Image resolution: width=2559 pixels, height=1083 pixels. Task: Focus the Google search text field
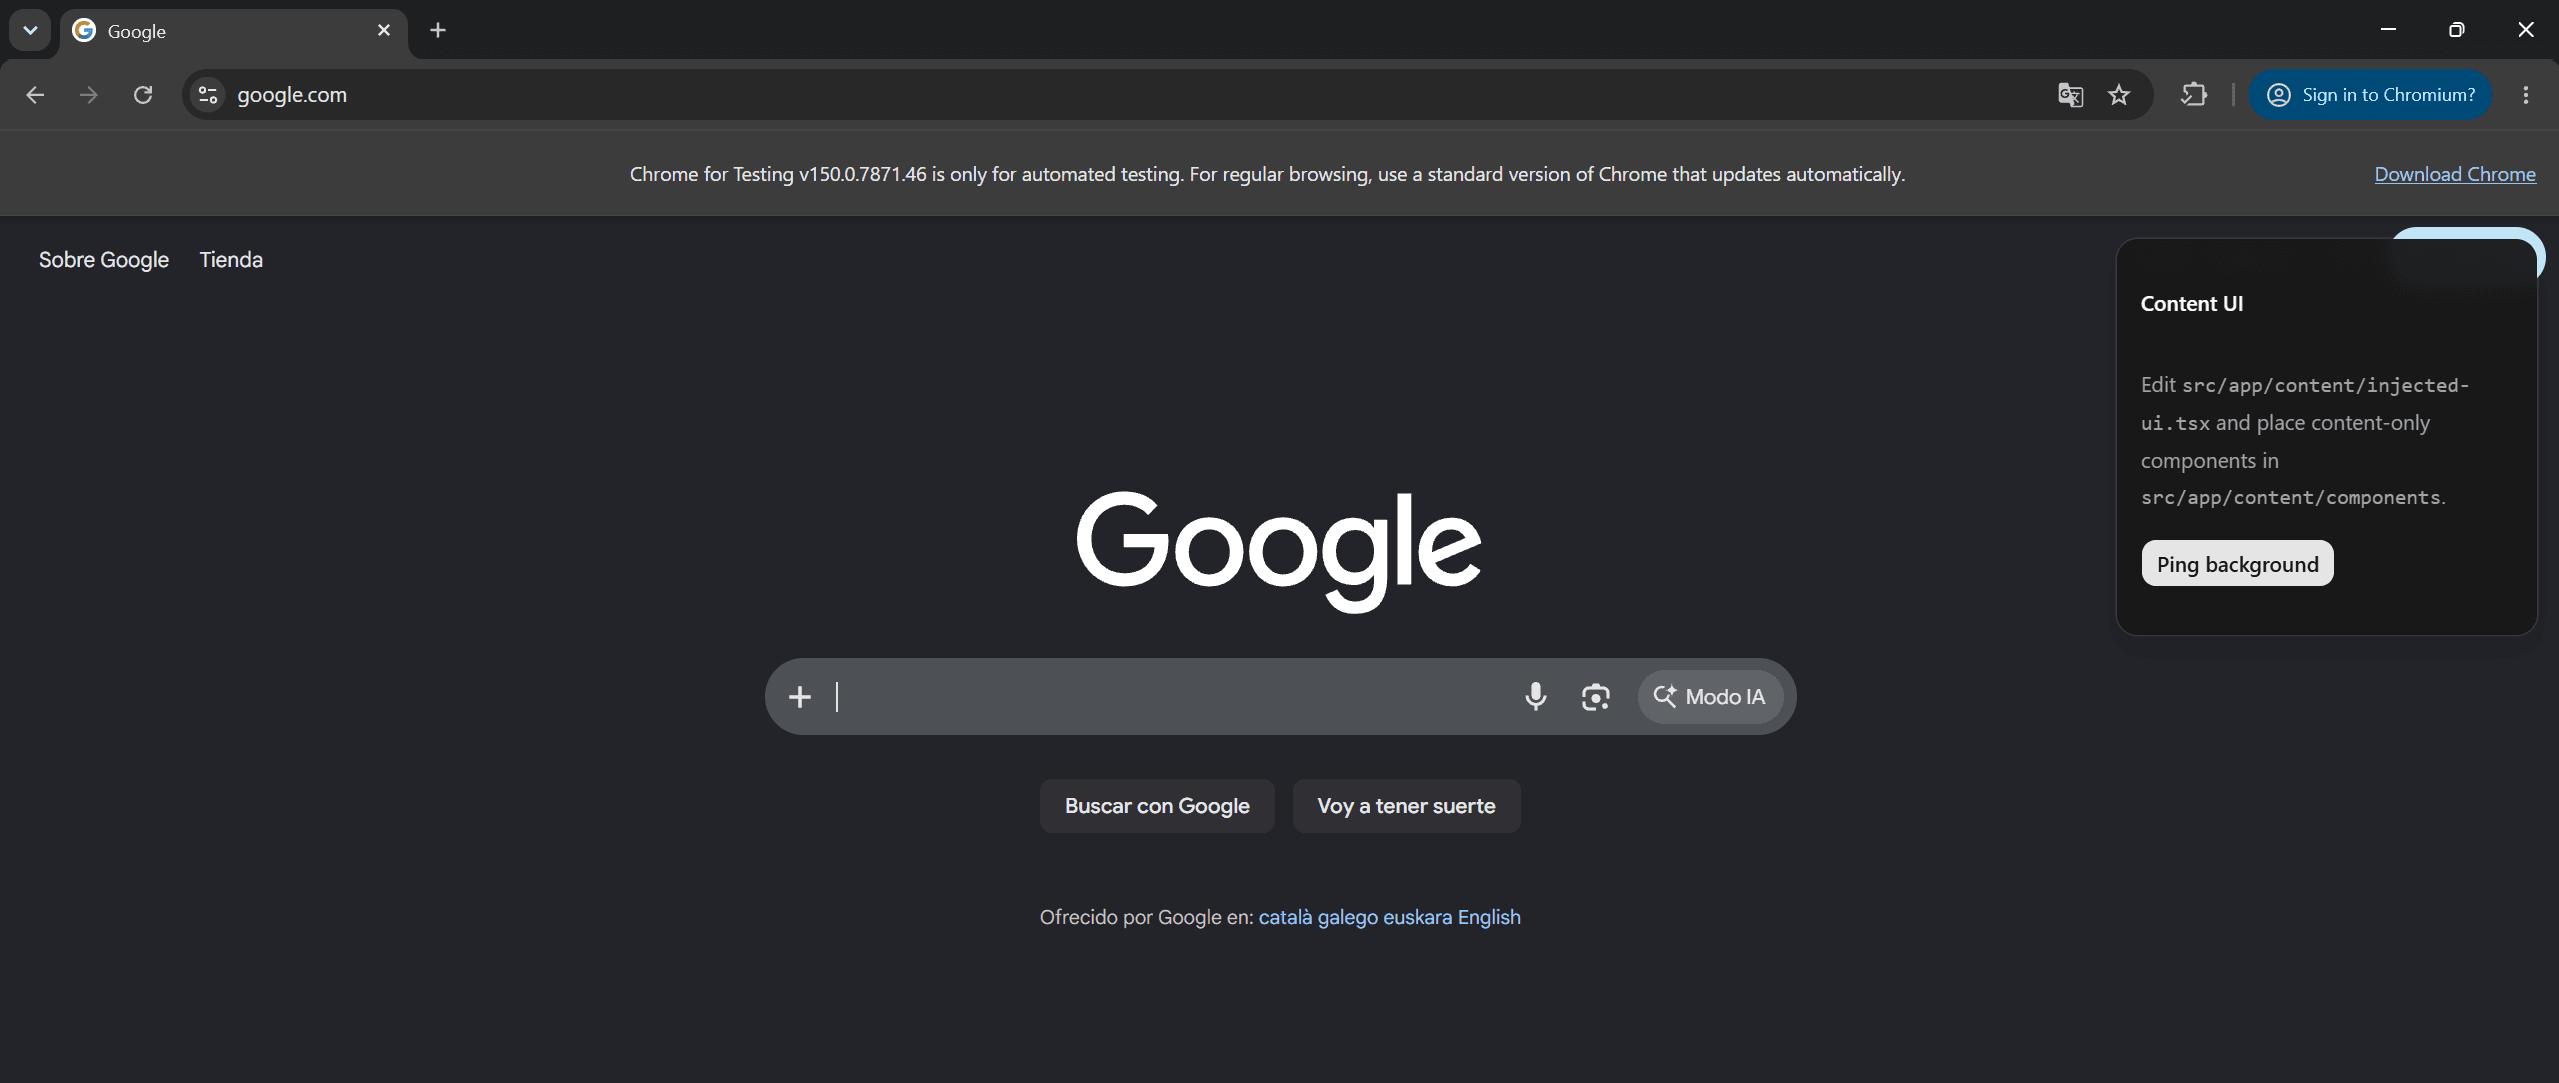click(x=1170, y=697)
